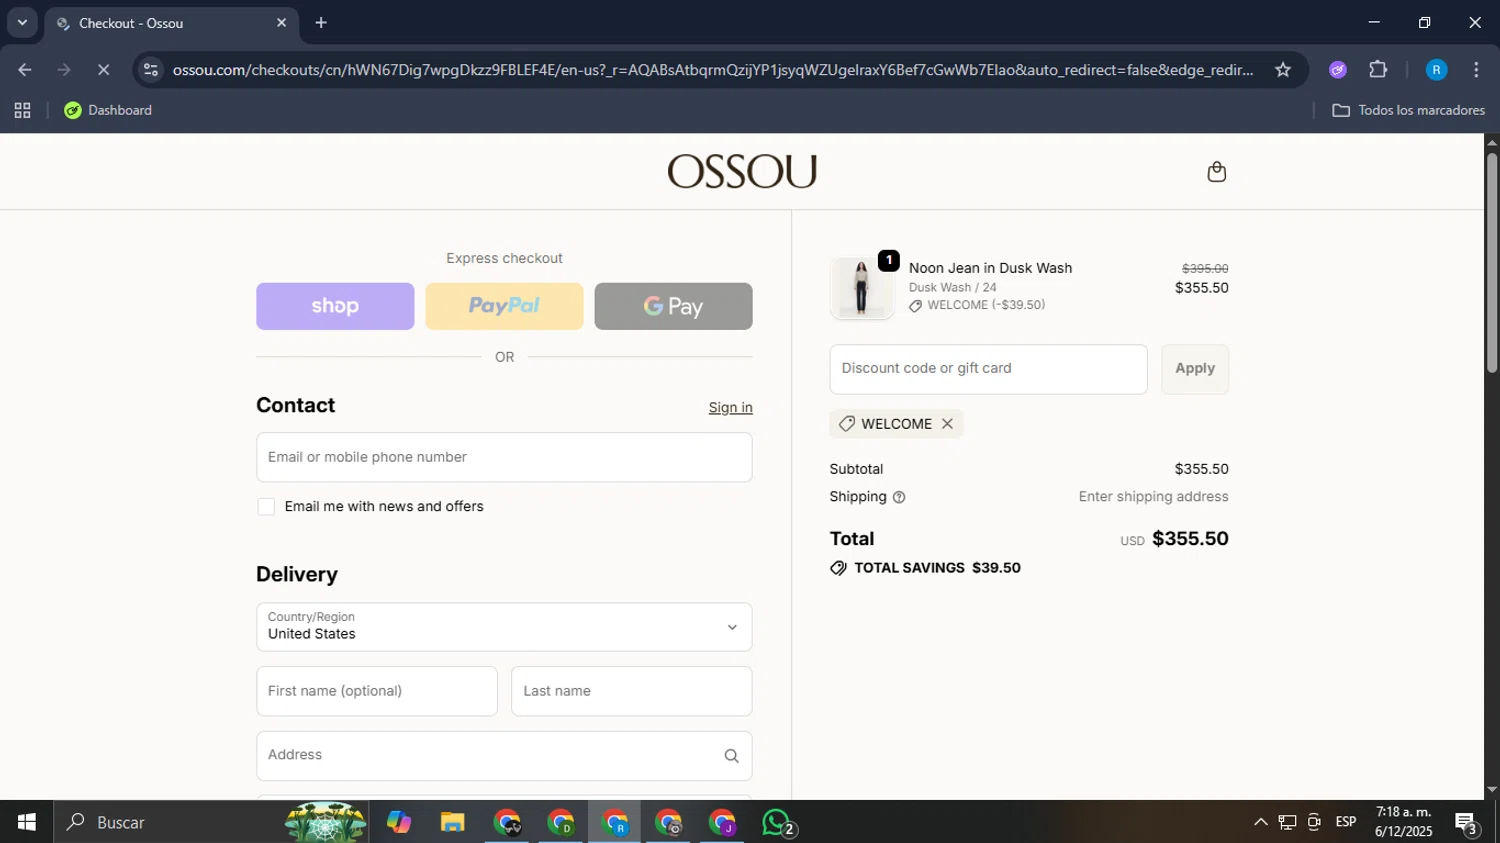Open the Chrome taskbar icon with R badge
Viewport: 1500px width, 843px height.
pyautogui.click(x=615, y=822)
